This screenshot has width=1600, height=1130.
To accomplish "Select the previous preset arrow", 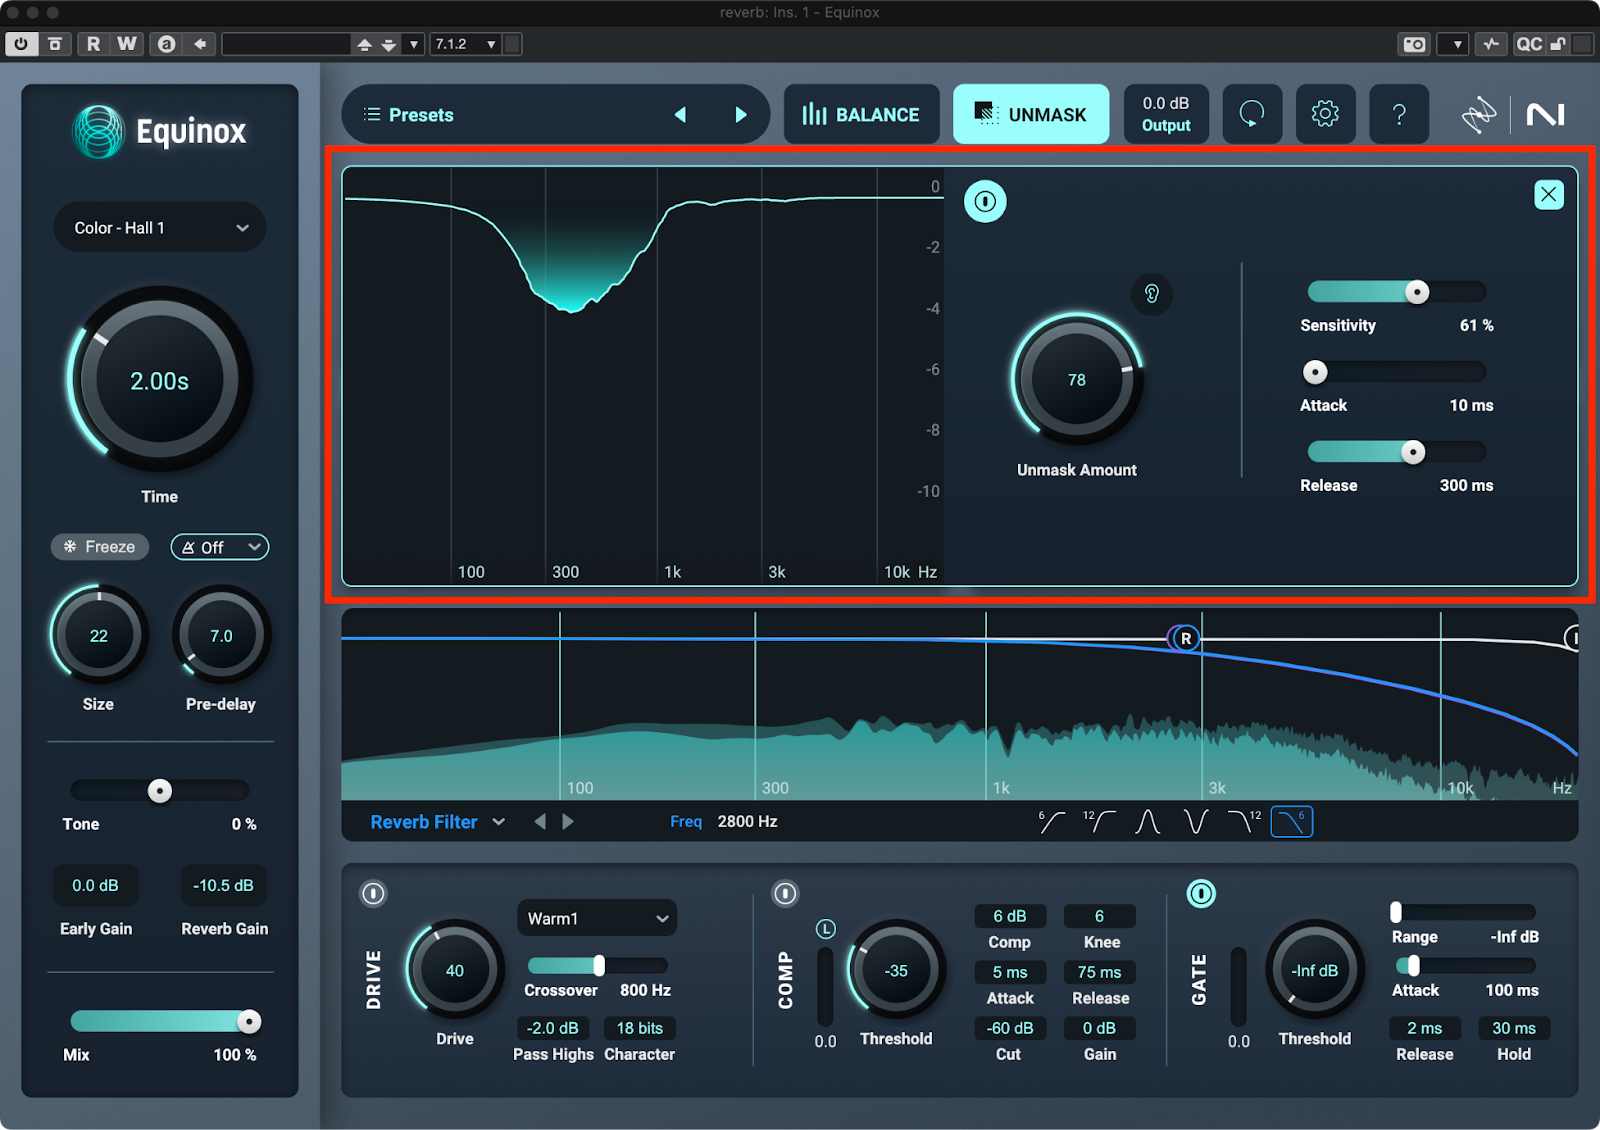I will (680, 115).
